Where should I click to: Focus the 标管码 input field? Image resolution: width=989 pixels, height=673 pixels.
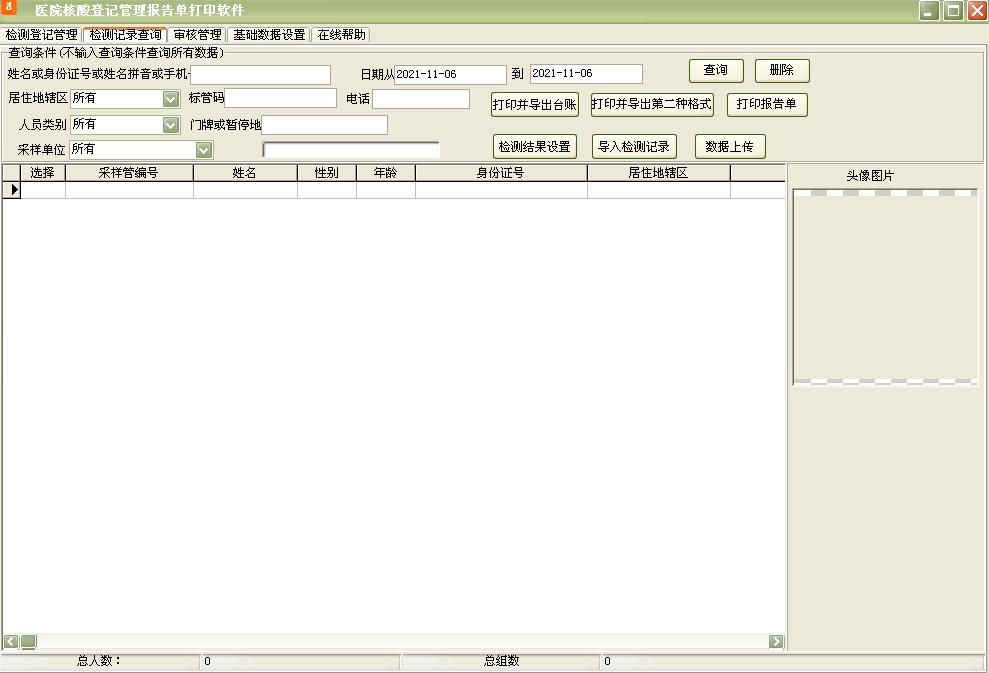click(281, 98)
